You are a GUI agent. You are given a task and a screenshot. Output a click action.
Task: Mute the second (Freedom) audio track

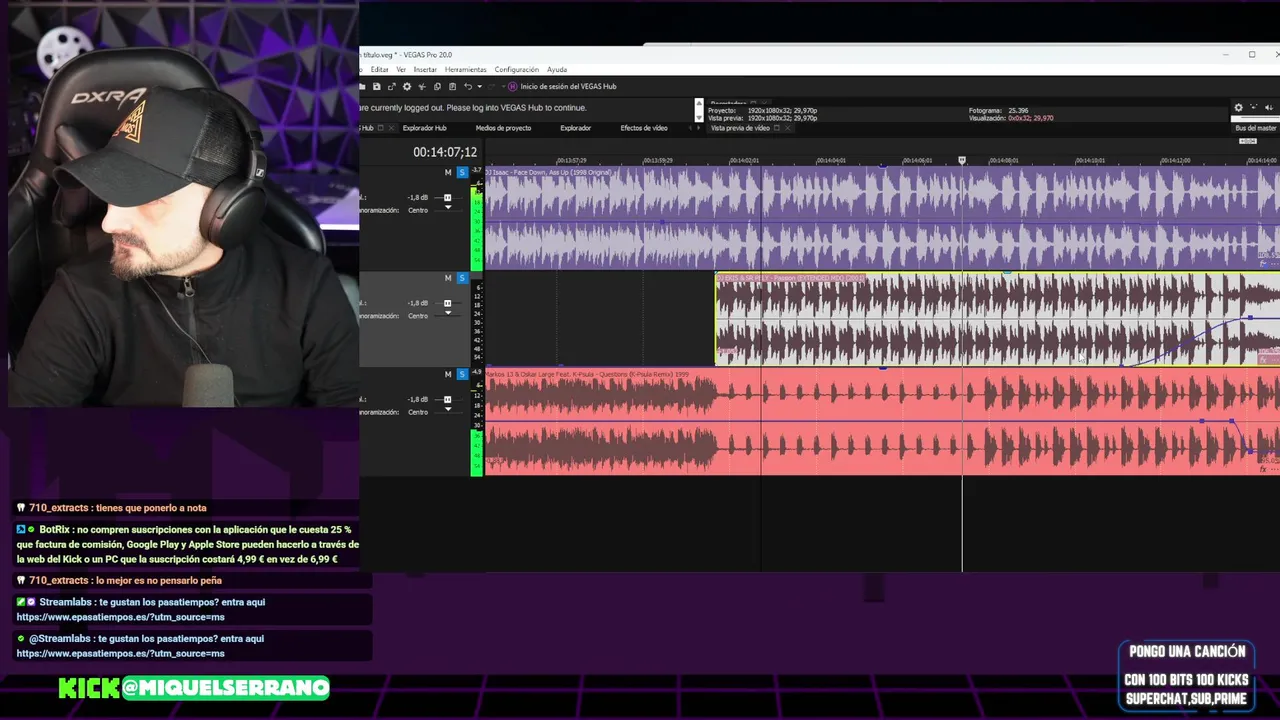(448, 278)
